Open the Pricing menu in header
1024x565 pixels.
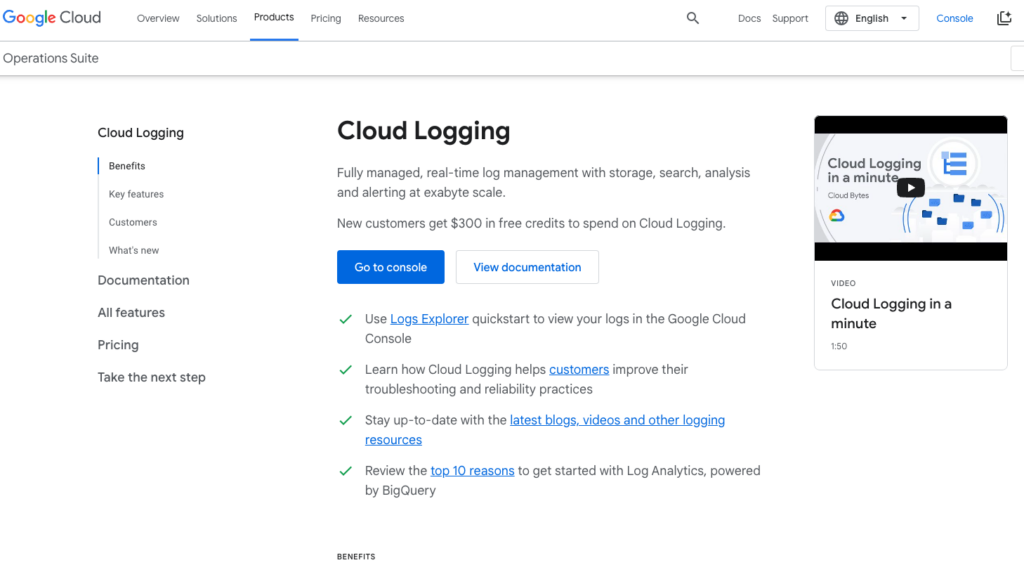[x=326, y=18]
